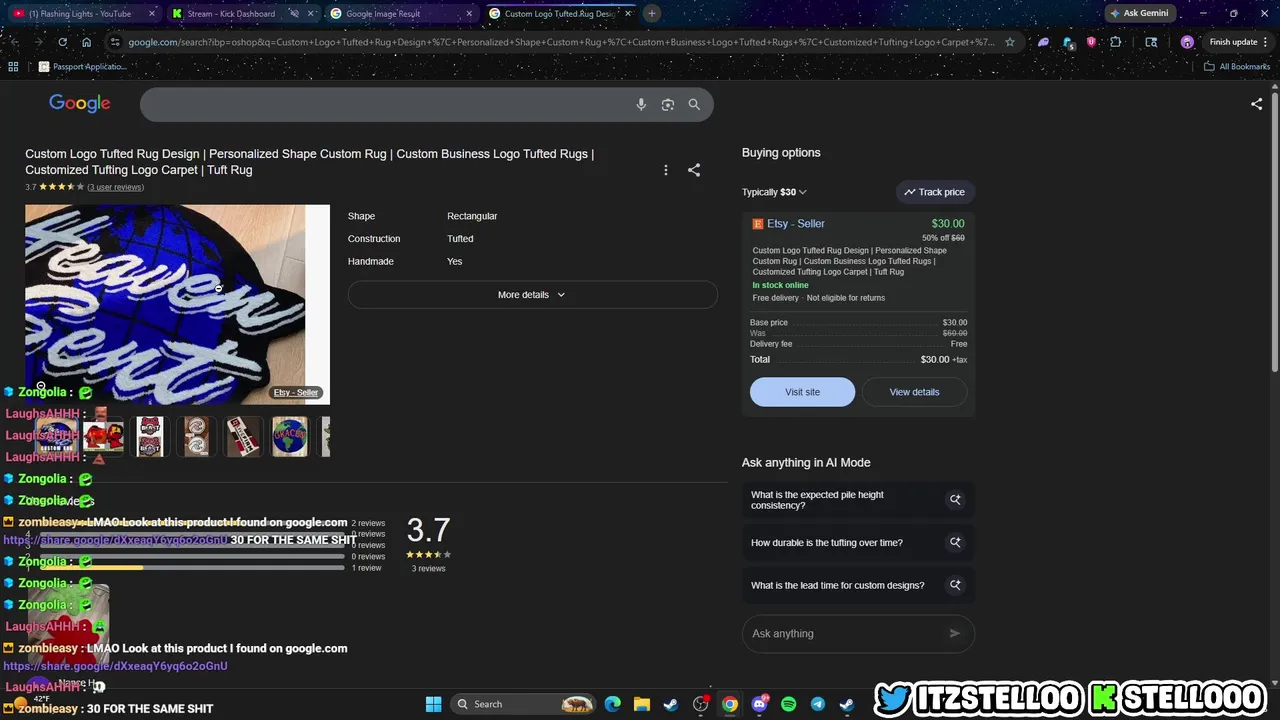Image resolution: width=1280 pixels, height=720 pixels.
Task: Open the site info icon beside the URL
Action: [x=115, y=42]
